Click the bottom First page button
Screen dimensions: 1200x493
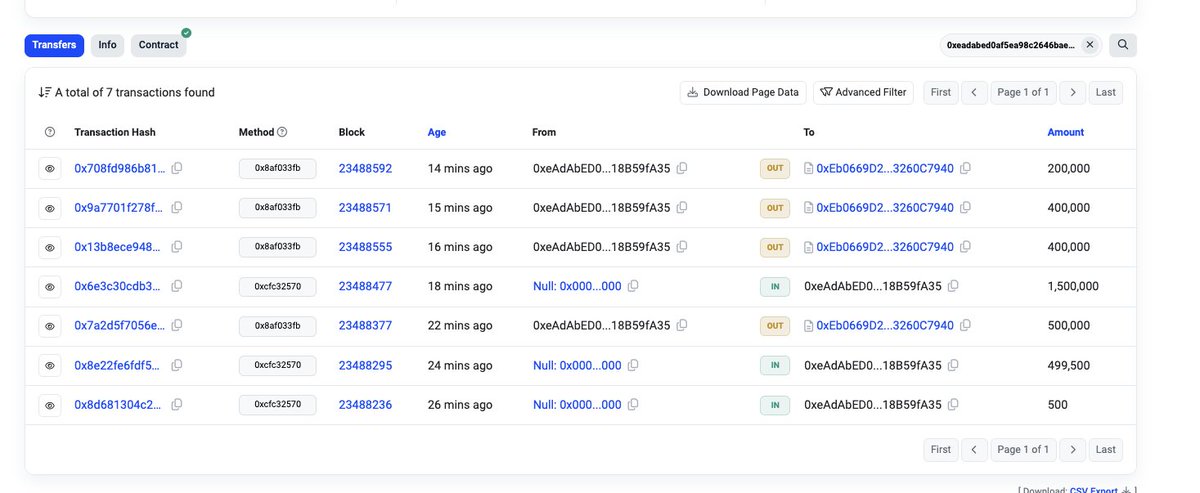[940, 450]
